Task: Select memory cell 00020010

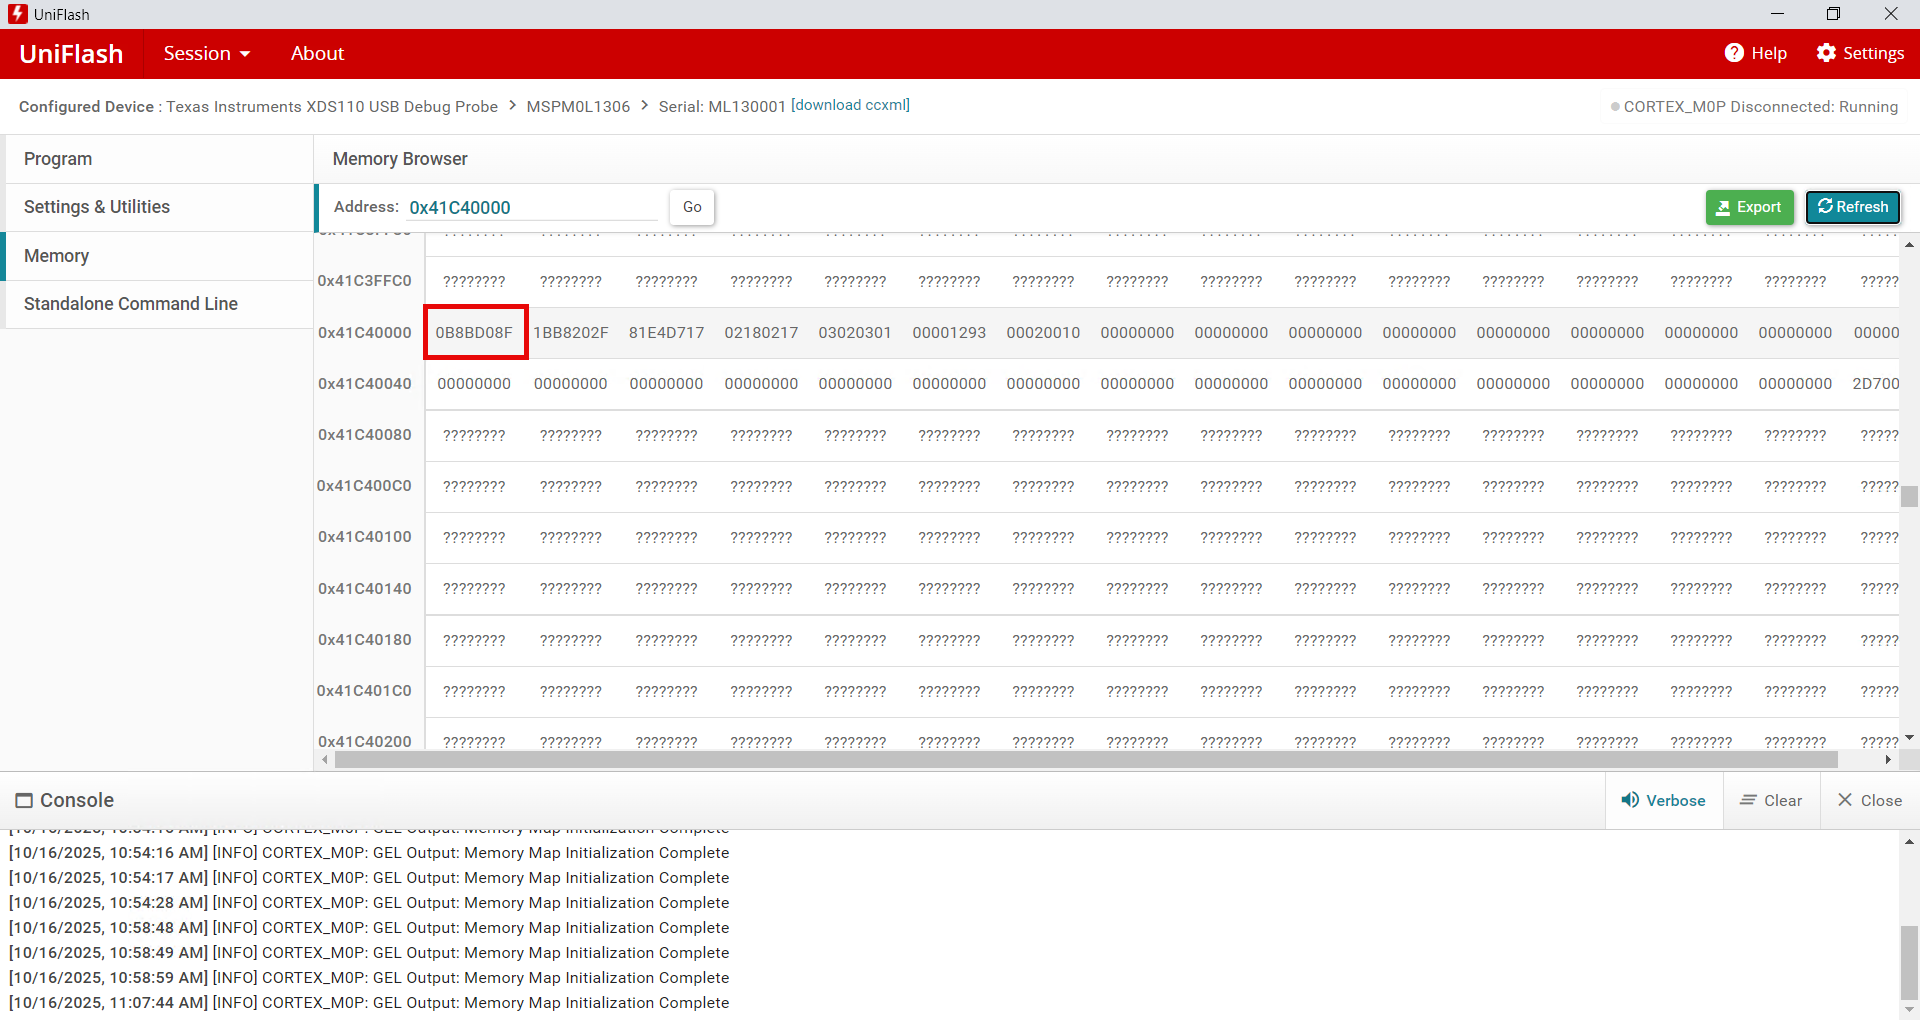Action: pyautogui.click(x=1043, y=333)
